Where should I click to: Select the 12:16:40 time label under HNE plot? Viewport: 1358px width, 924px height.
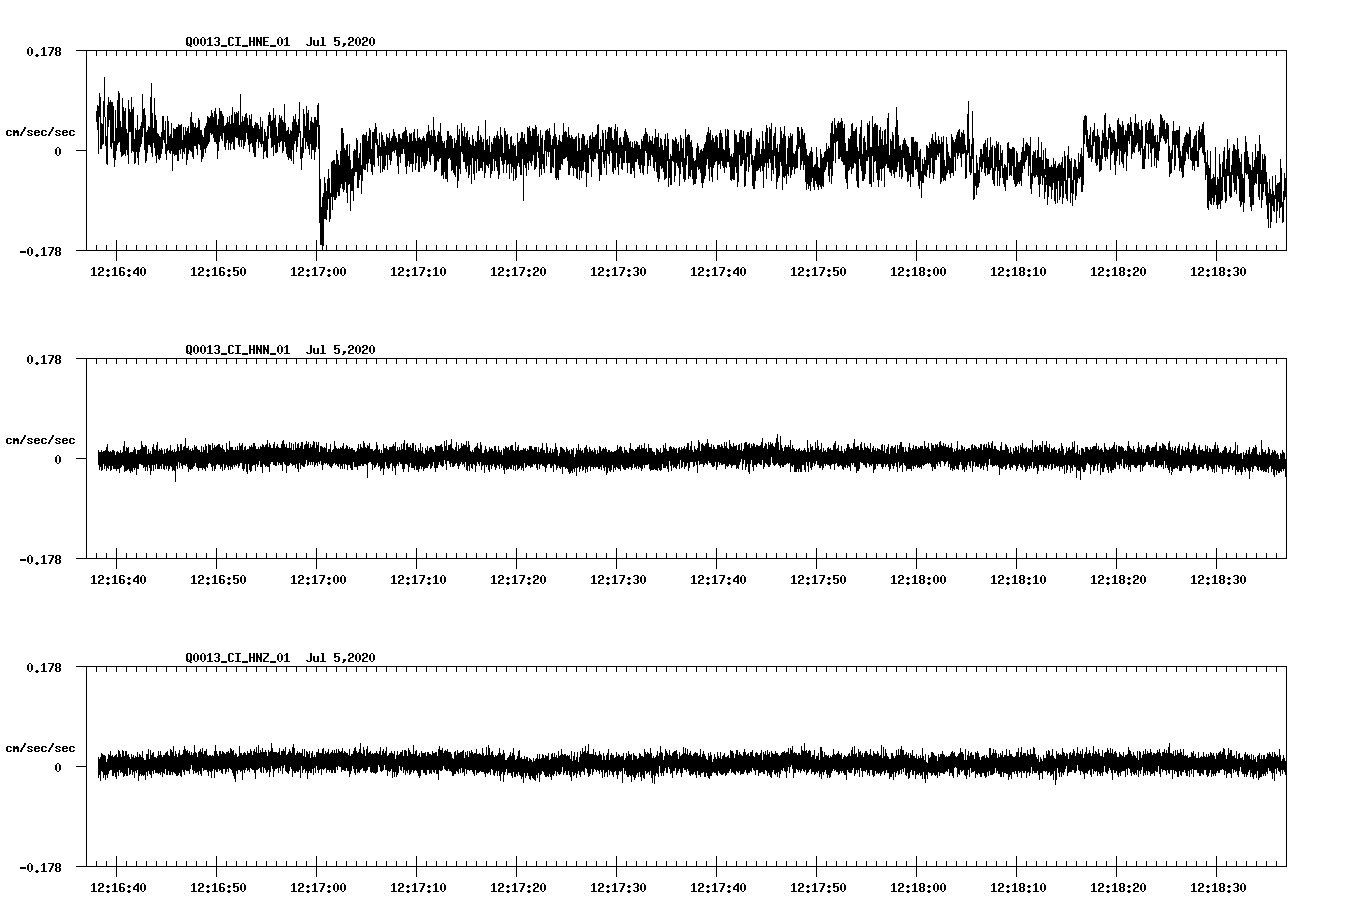pos(118,272)
